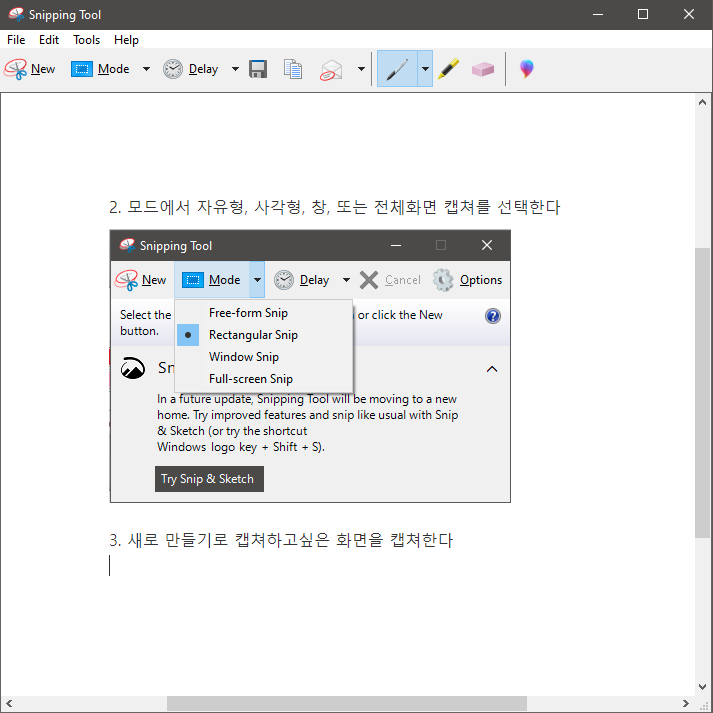Open Edit with Paint 3D icon

pyautogui.click(x=527, y=69)
